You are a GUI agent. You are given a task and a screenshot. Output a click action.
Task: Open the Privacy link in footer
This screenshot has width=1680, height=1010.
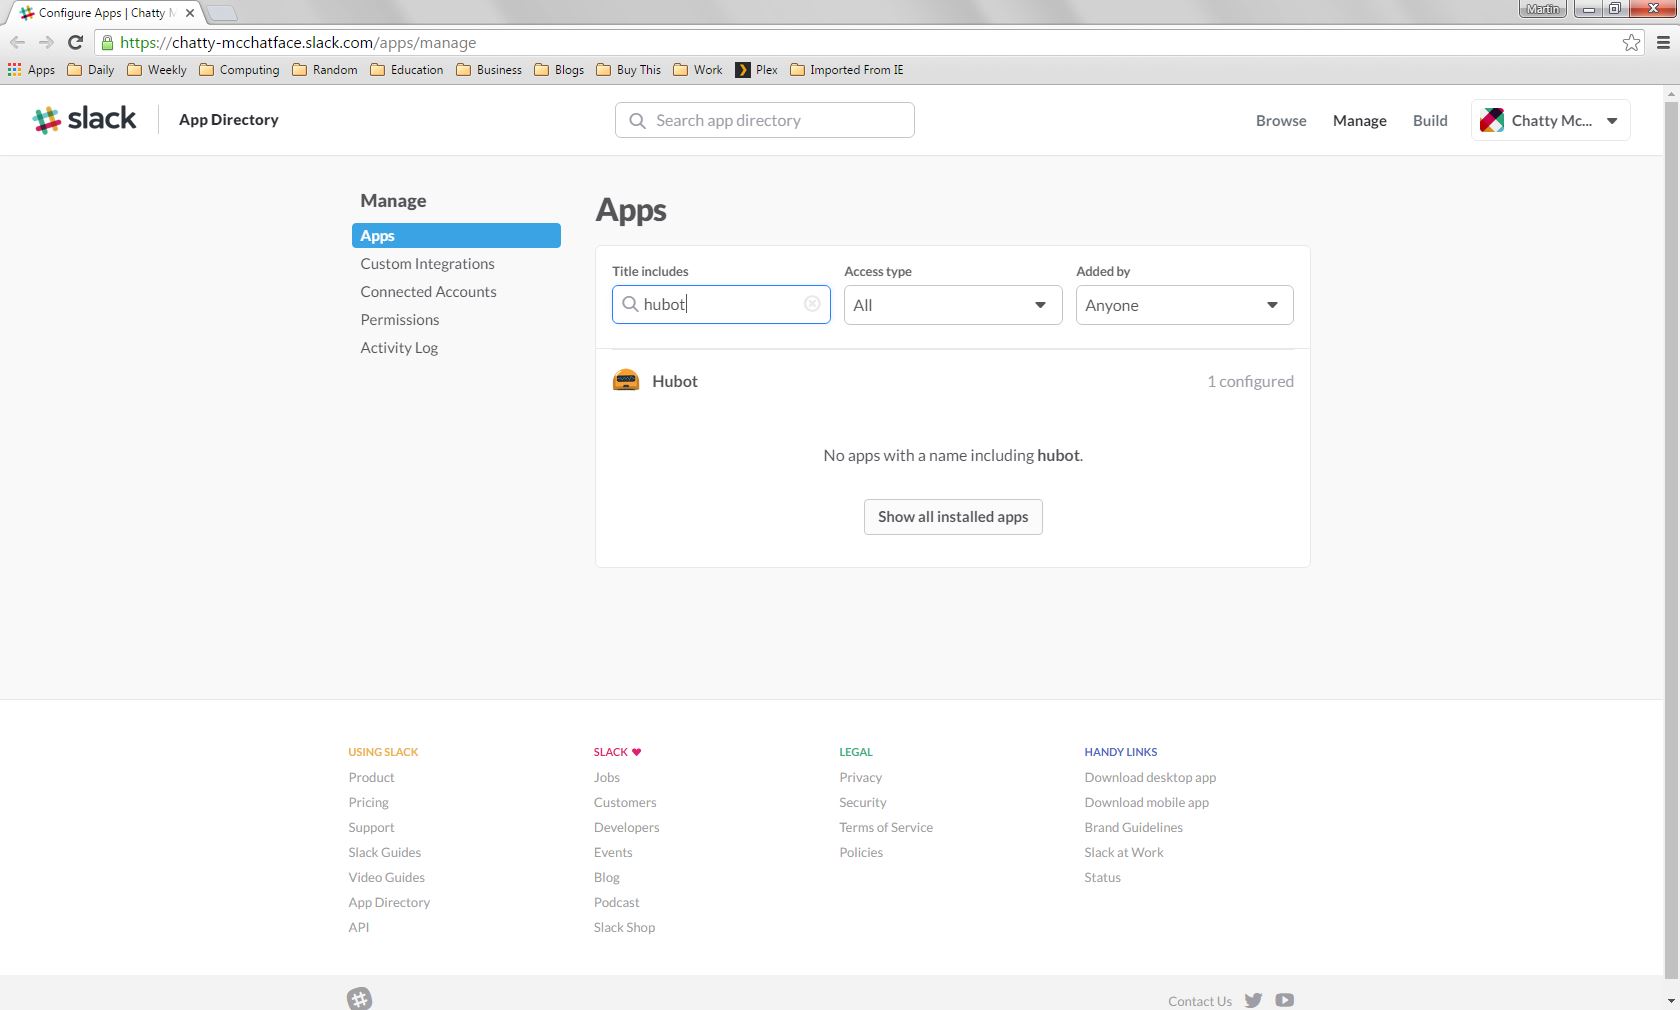(860, 777)
